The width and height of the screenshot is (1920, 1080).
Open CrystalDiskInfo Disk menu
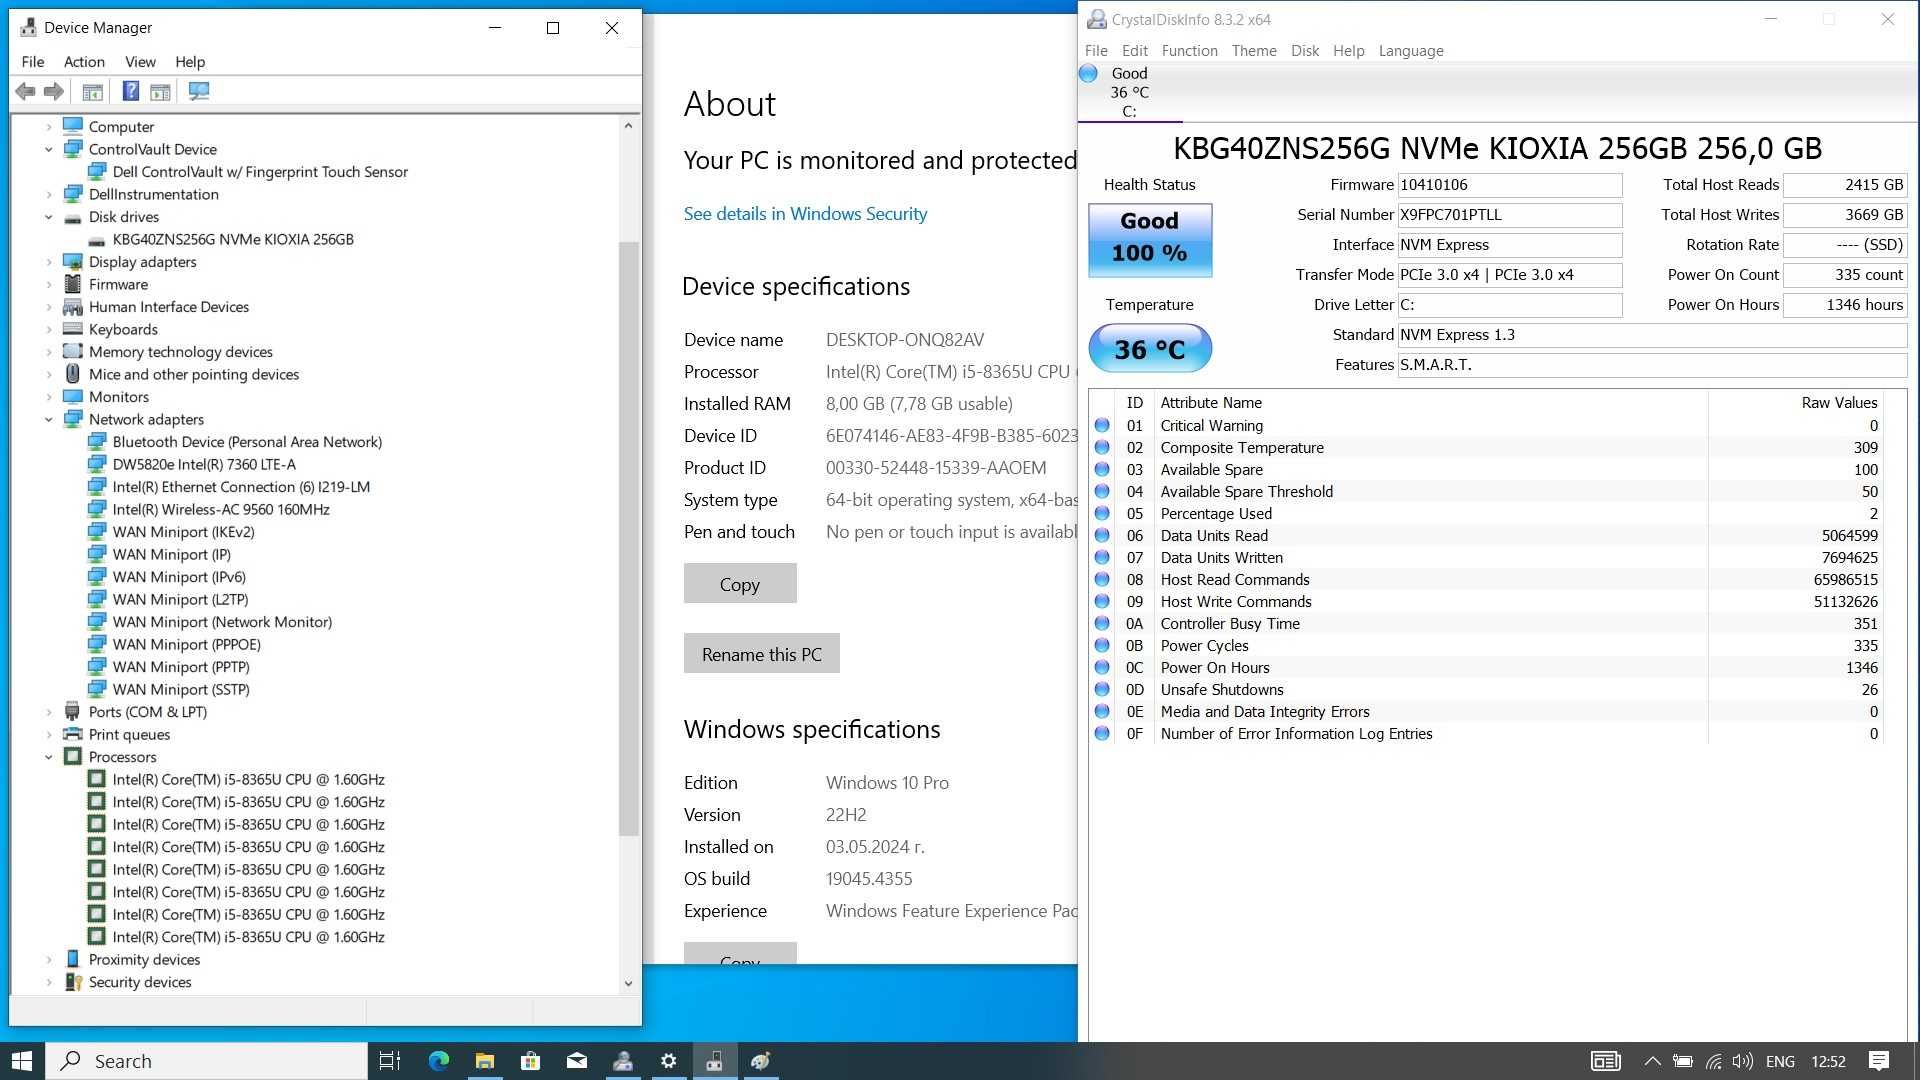pyautogui.click(x=1304, y=50)
